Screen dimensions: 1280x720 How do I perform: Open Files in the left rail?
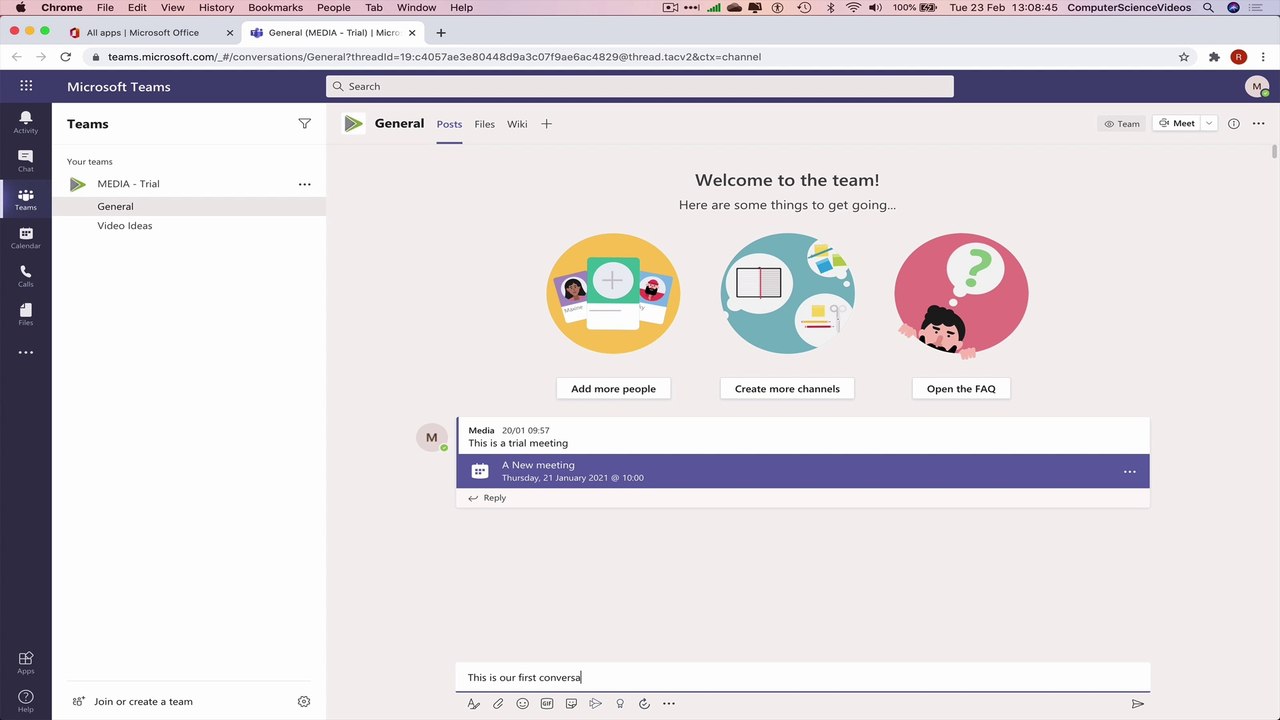26,315
